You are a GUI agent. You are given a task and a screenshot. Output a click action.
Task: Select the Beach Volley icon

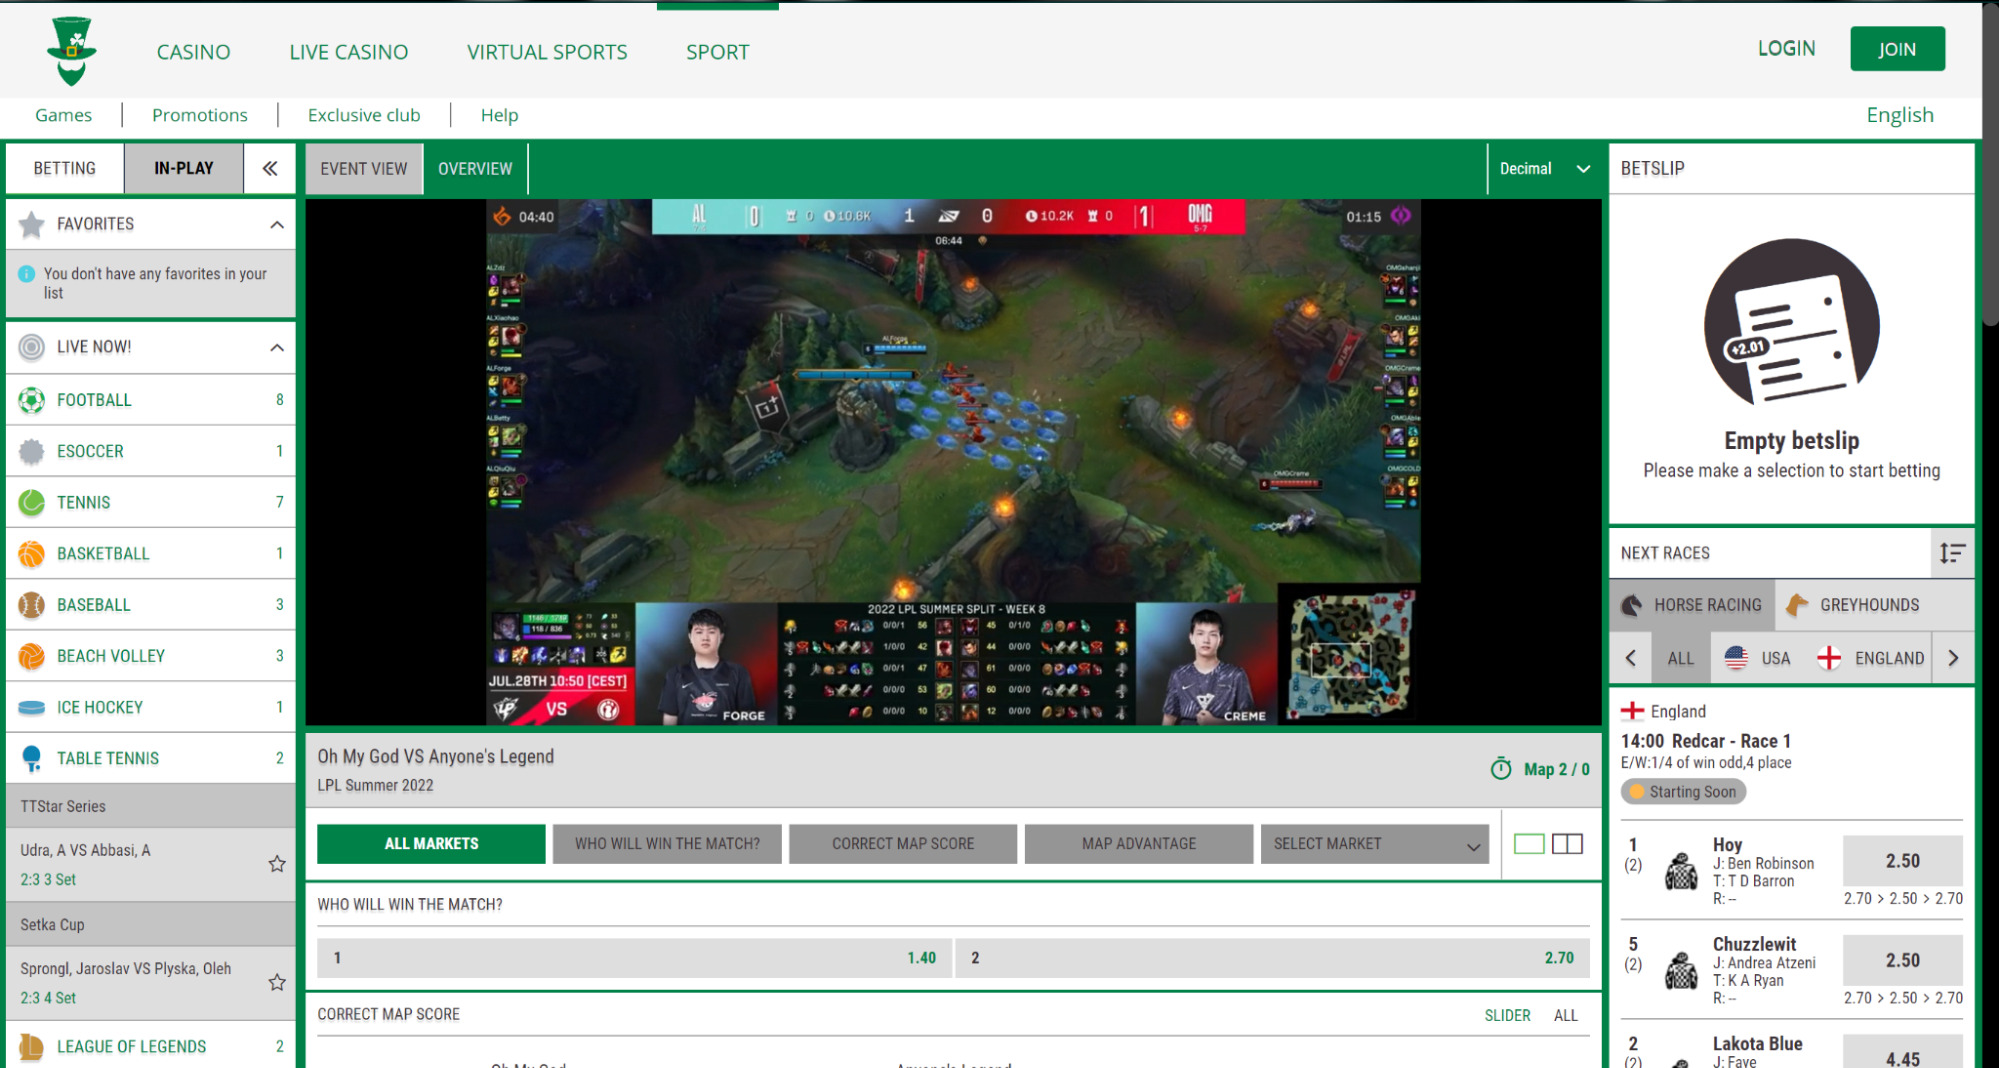pyautogui.click(x=32, y=656)
